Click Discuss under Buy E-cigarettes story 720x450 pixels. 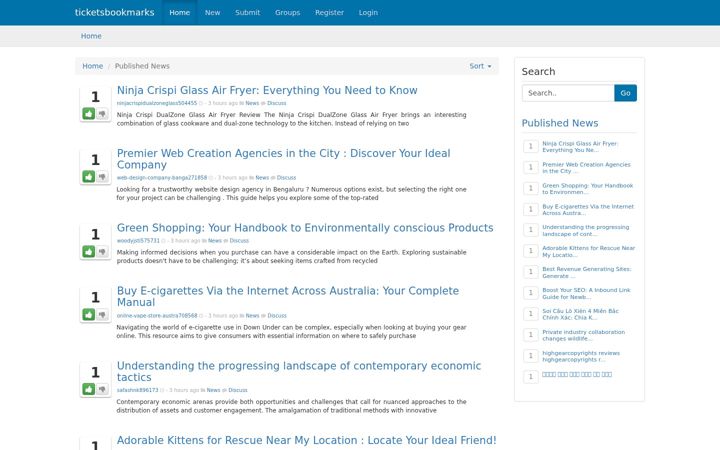(x=277, y=316)
